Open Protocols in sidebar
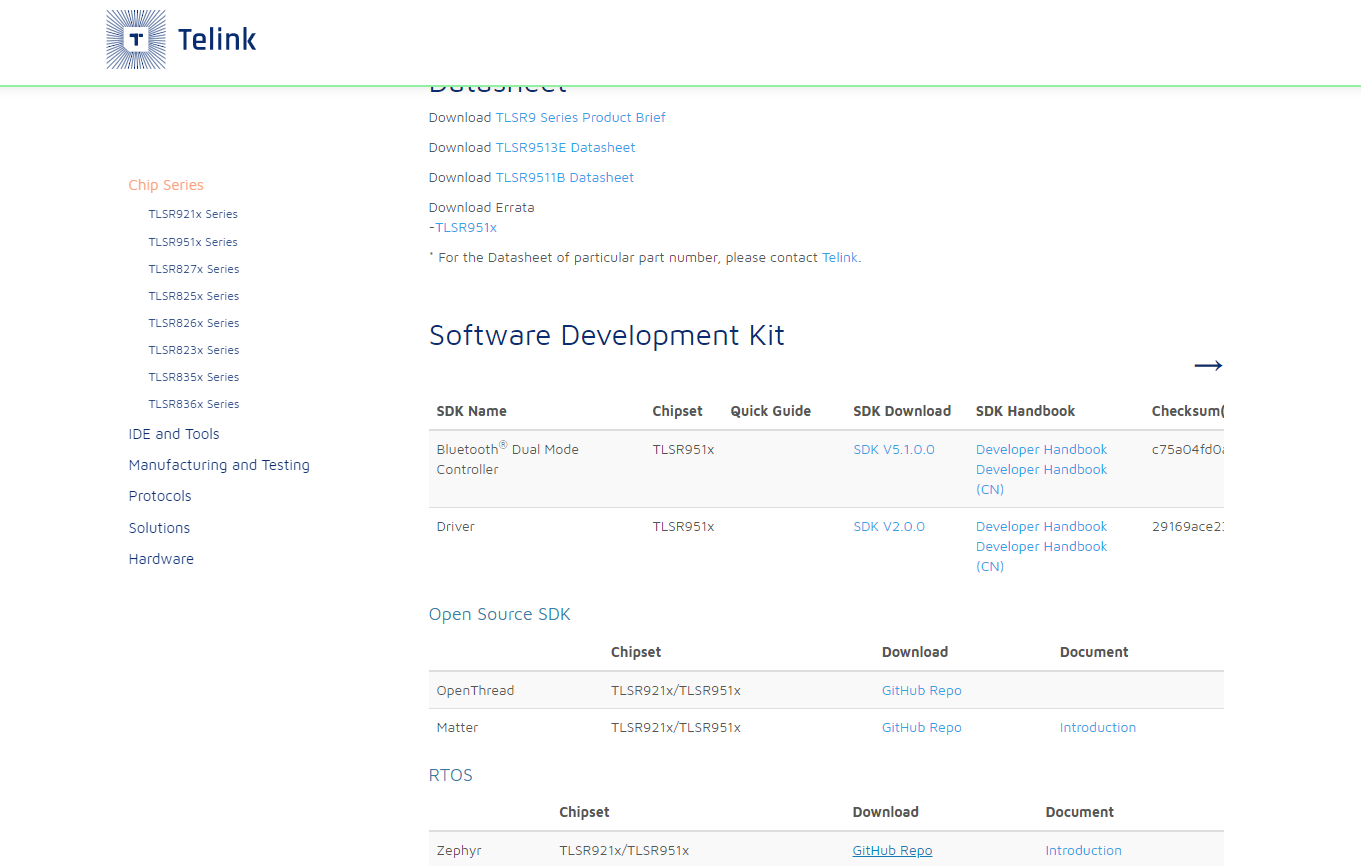1361x866 pixels. click(160, 496)
